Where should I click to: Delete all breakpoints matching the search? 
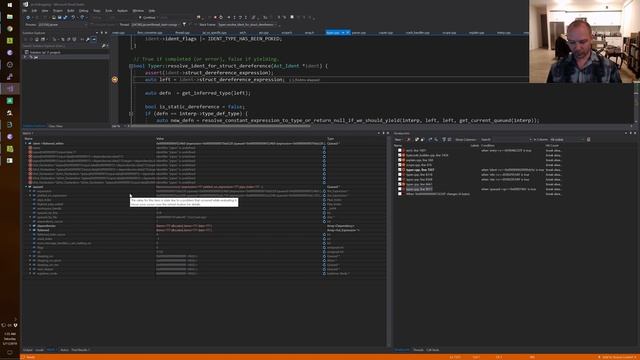[417, 140]
